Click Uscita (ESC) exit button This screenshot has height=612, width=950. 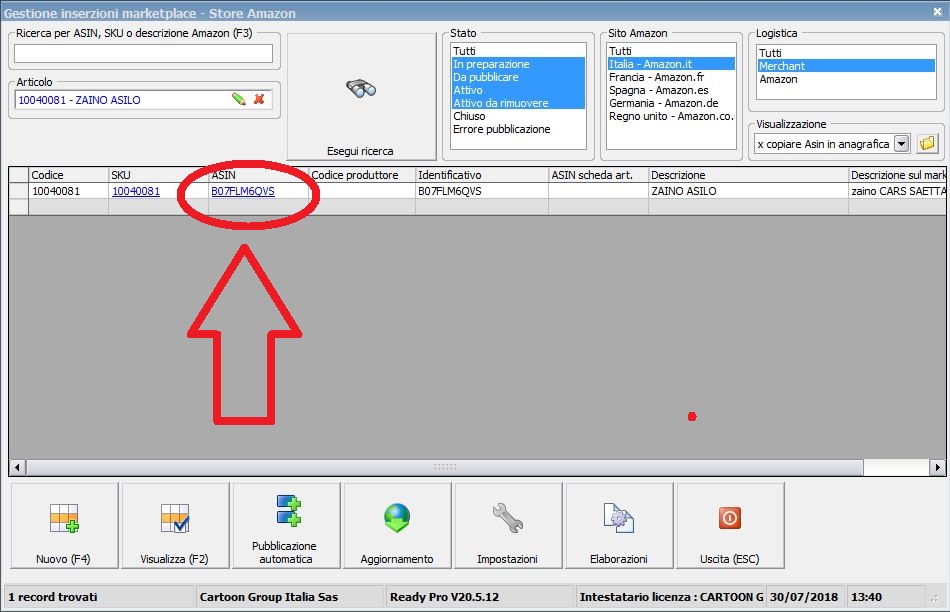point(730,525)
